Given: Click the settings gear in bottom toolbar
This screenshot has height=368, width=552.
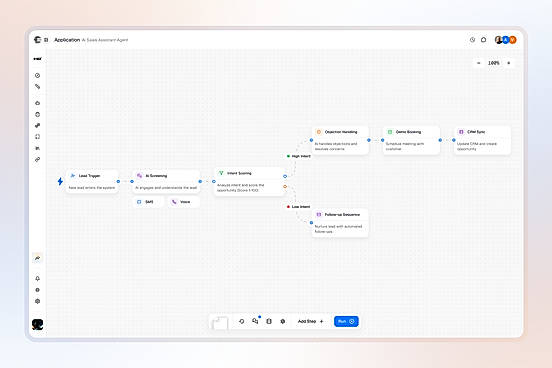Looking at the screenshot, I should tap(283, 321).
